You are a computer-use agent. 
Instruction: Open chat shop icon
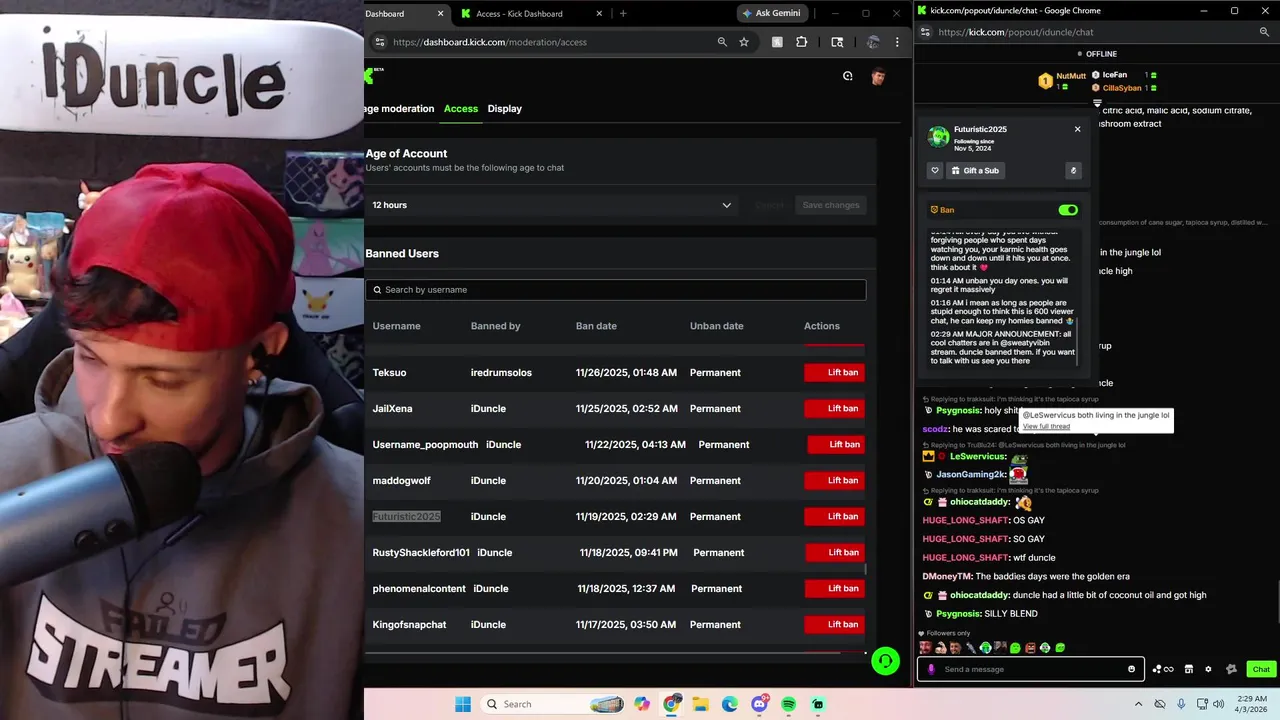[x=1189, y=669]
